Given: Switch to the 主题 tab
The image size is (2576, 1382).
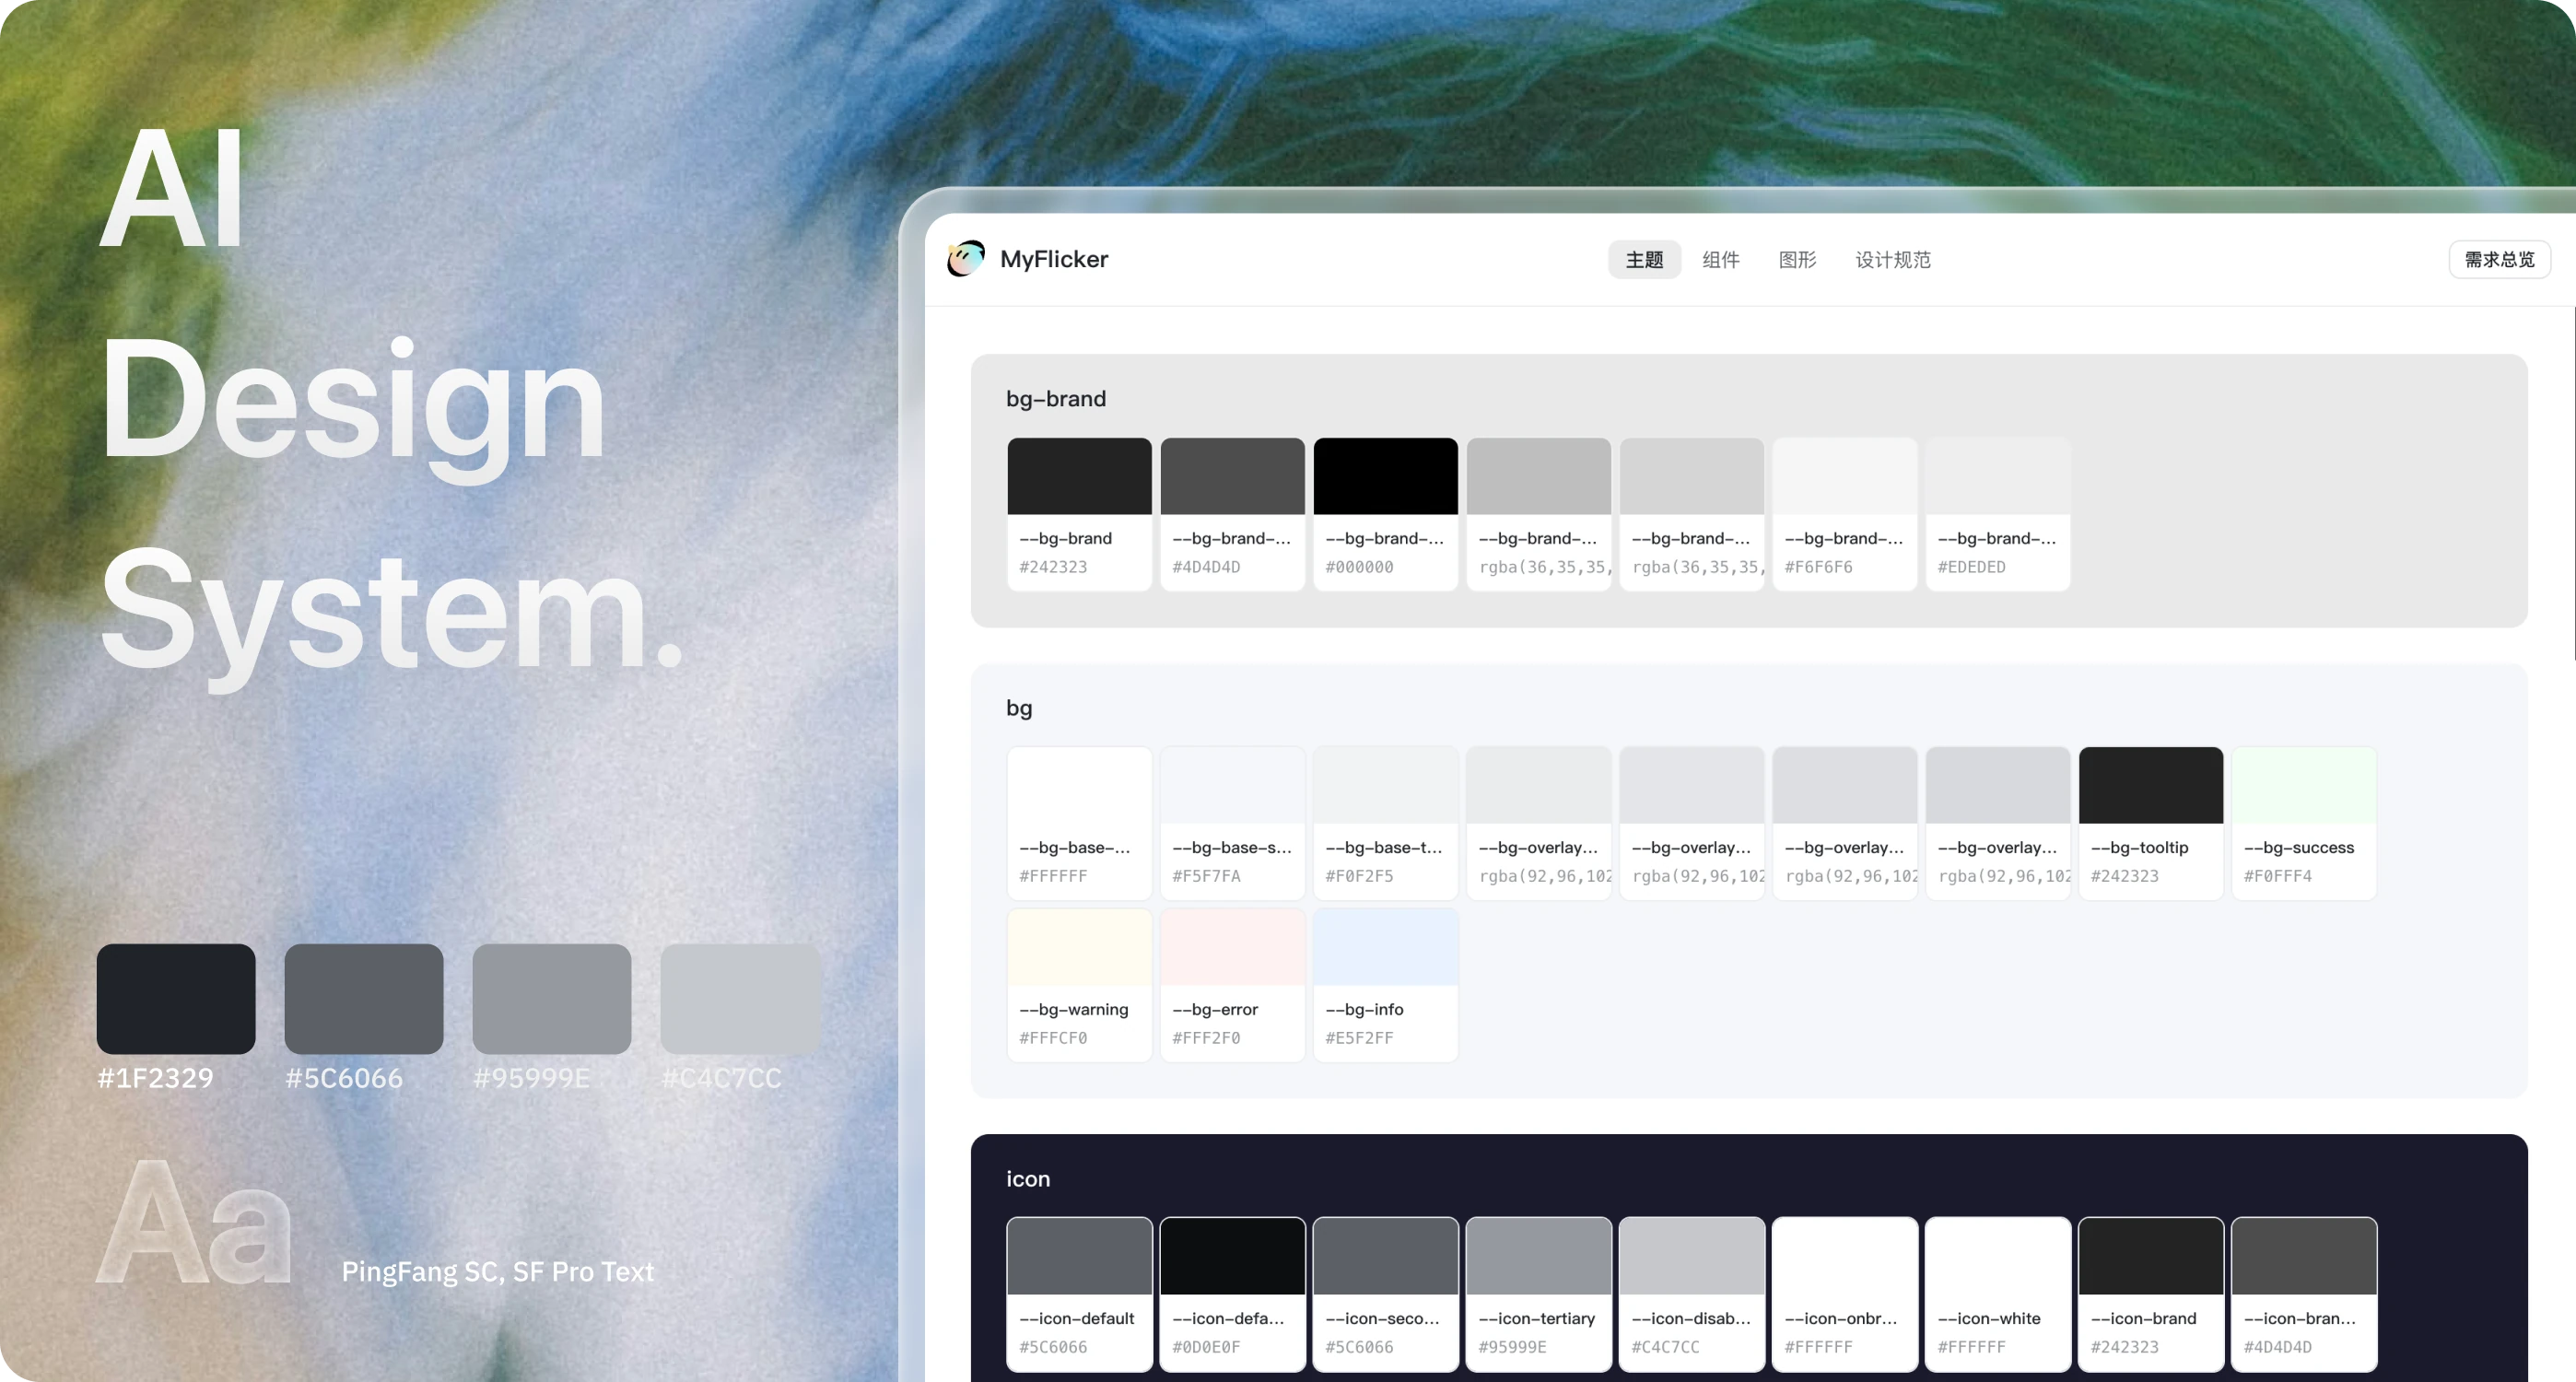Looking at the screenshot, I should coord(1644,260).
